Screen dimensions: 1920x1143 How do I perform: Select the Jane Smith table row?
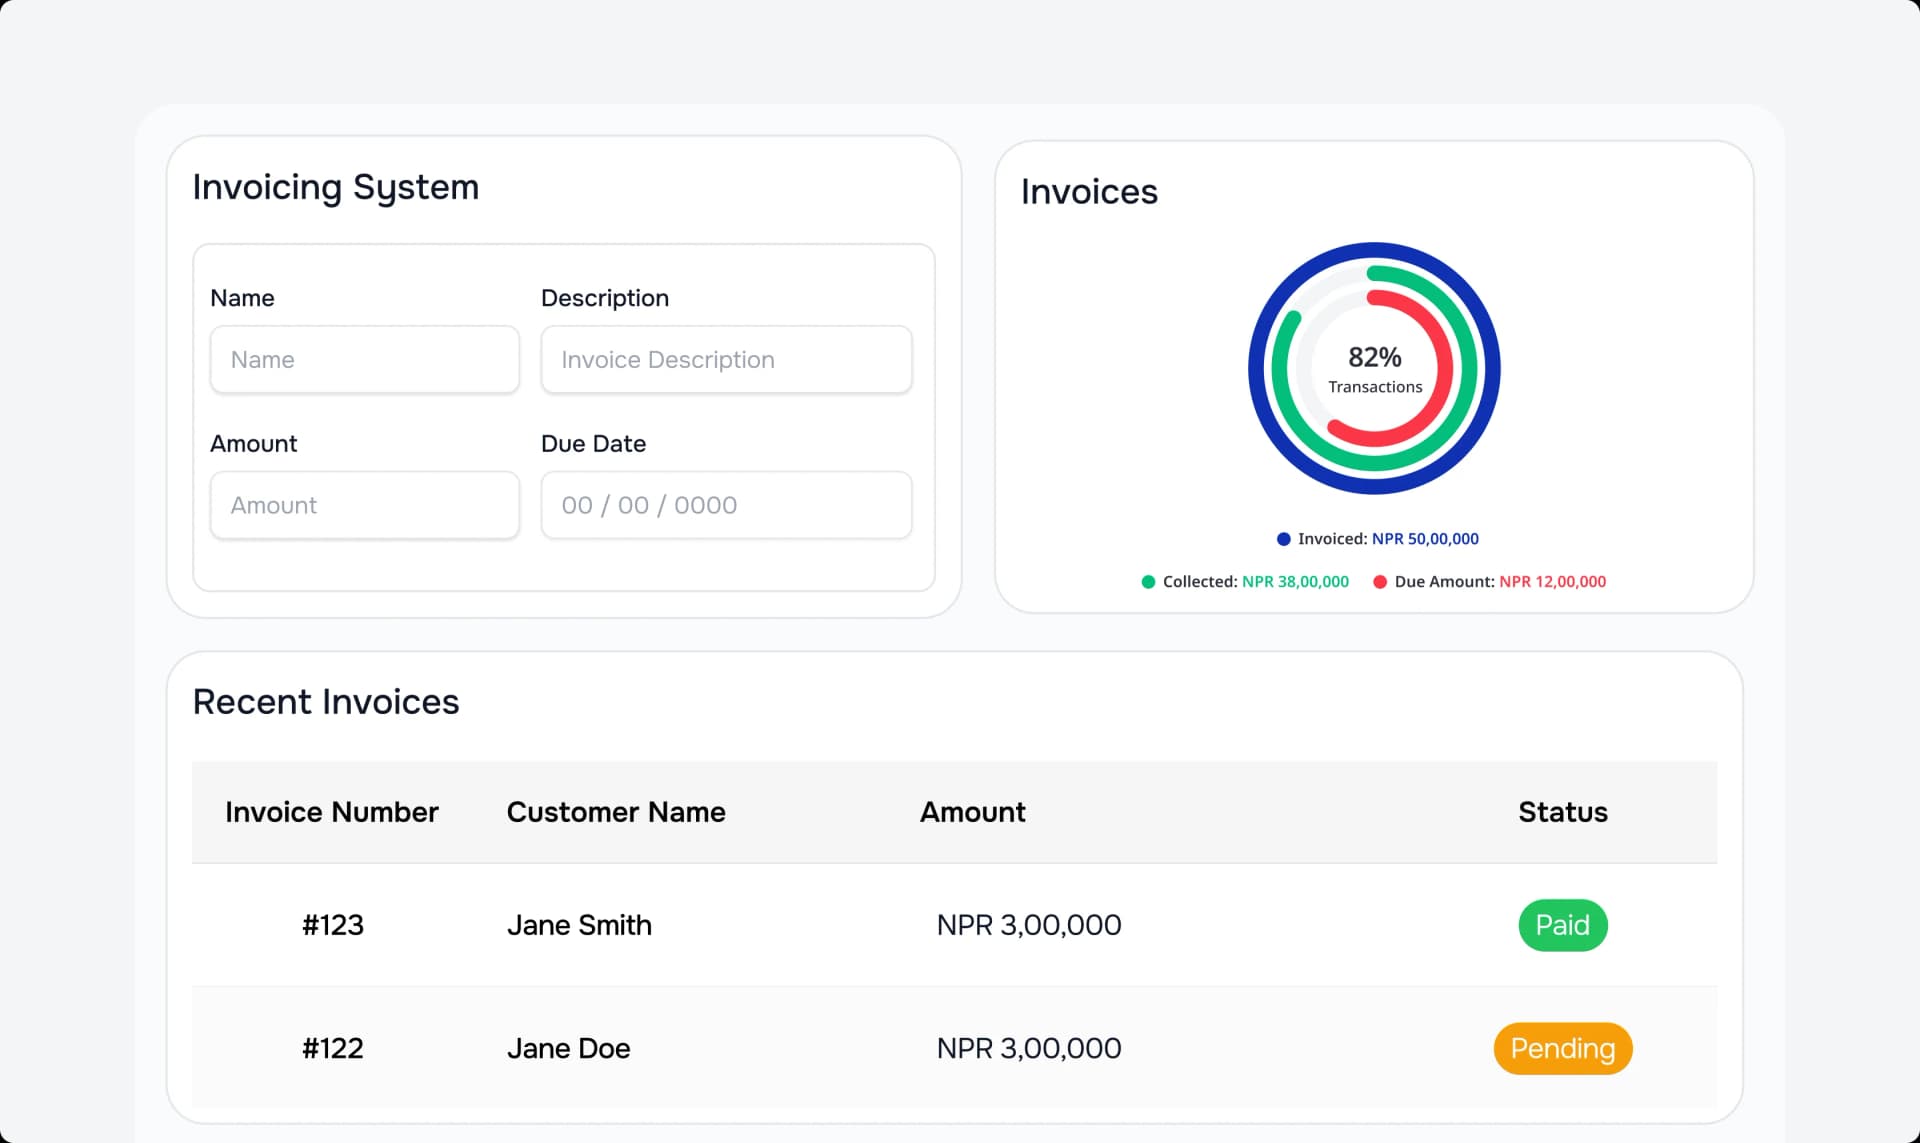pyautogui.click(x=580, y=925)
